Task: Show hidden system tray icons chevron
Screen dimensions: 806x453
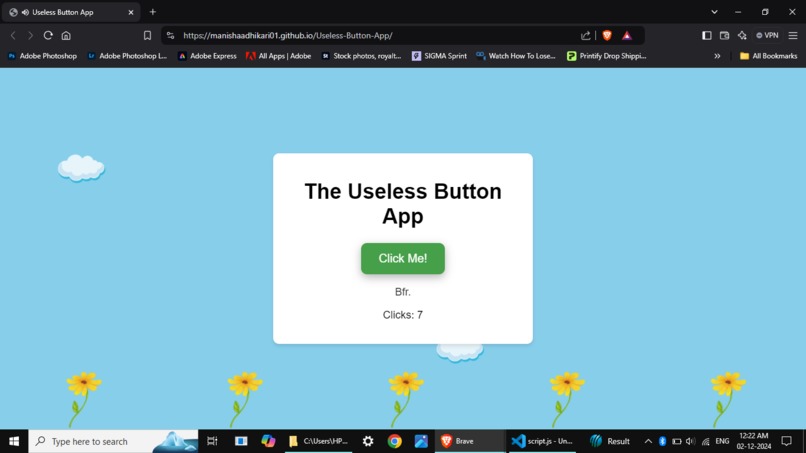Action: click(648, 441)
